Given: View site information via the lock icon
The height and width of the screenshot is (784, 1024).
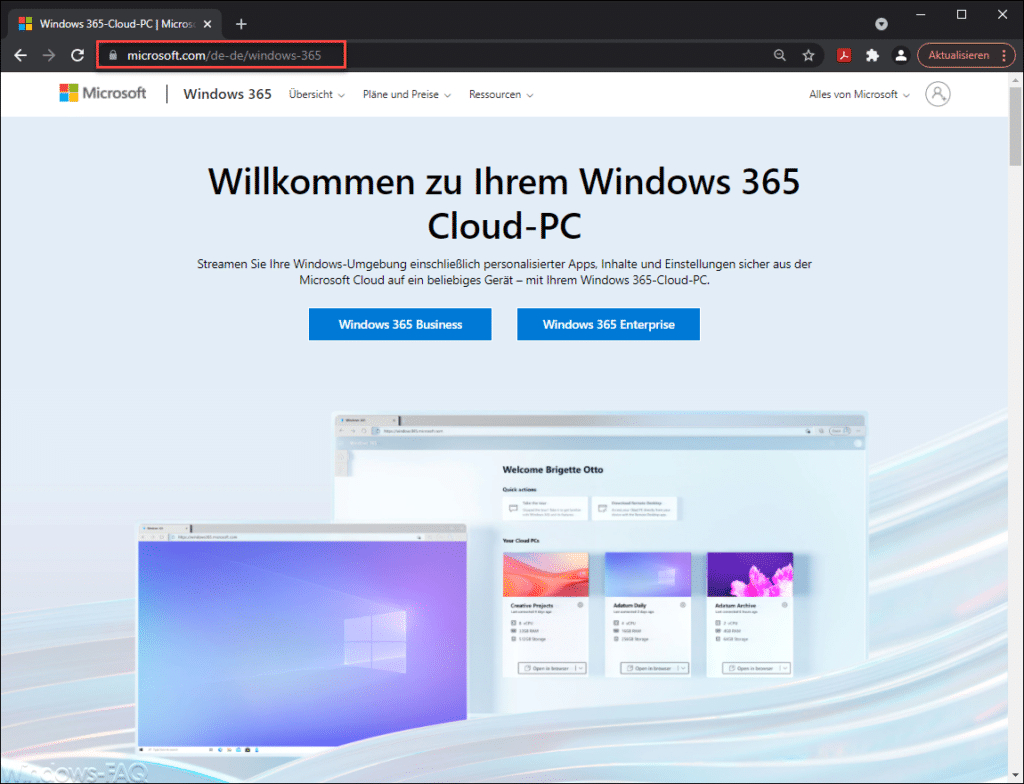Looking at the screenshot, I should pos(113,56).
